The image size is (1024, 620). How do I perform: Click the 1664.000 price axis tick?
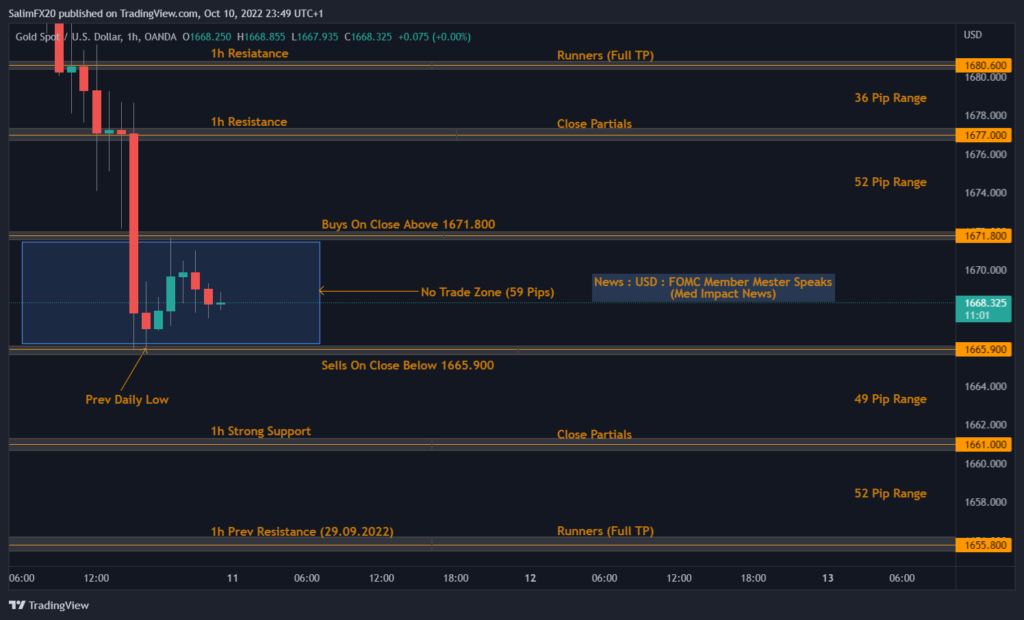coord(985,386)
